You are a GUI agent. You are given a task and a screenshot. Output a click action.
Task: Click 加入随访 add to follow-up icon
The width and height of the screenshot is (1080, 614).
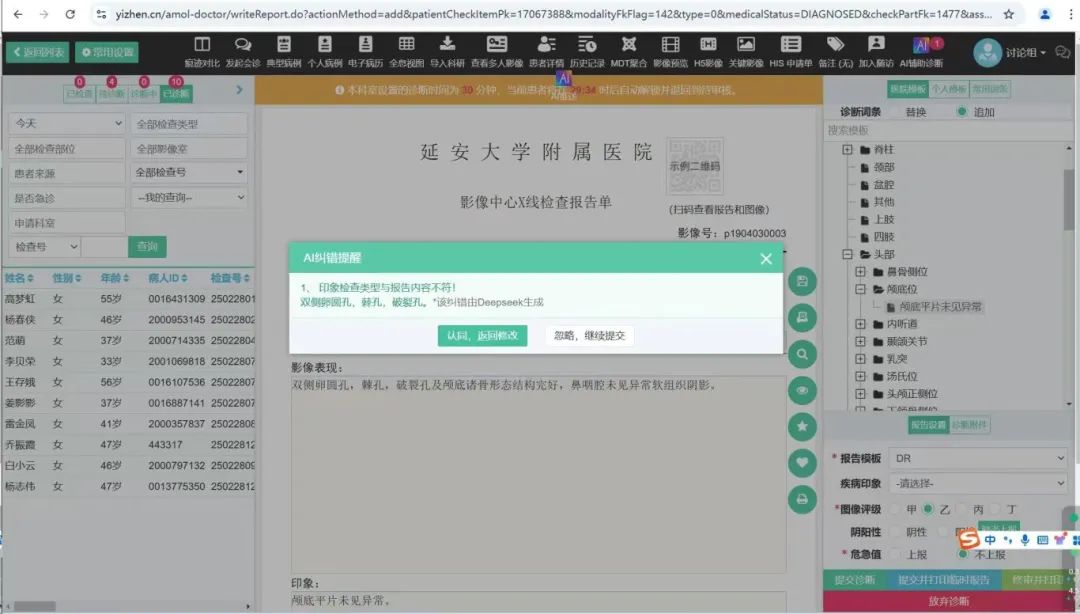coord(876,52)
